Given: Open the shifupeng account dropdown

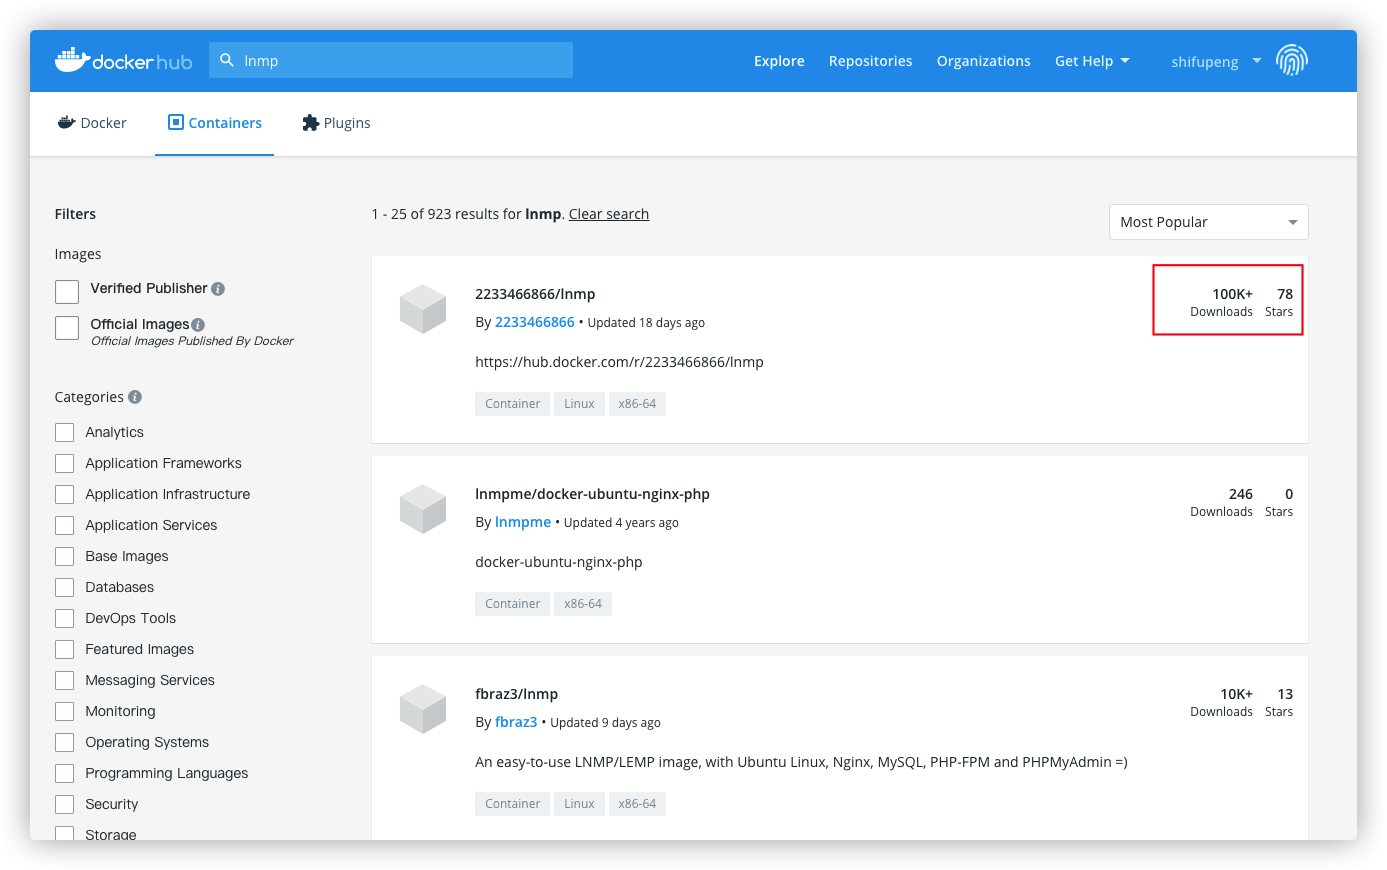Looking at the screenshot, I should point(1216,61).
